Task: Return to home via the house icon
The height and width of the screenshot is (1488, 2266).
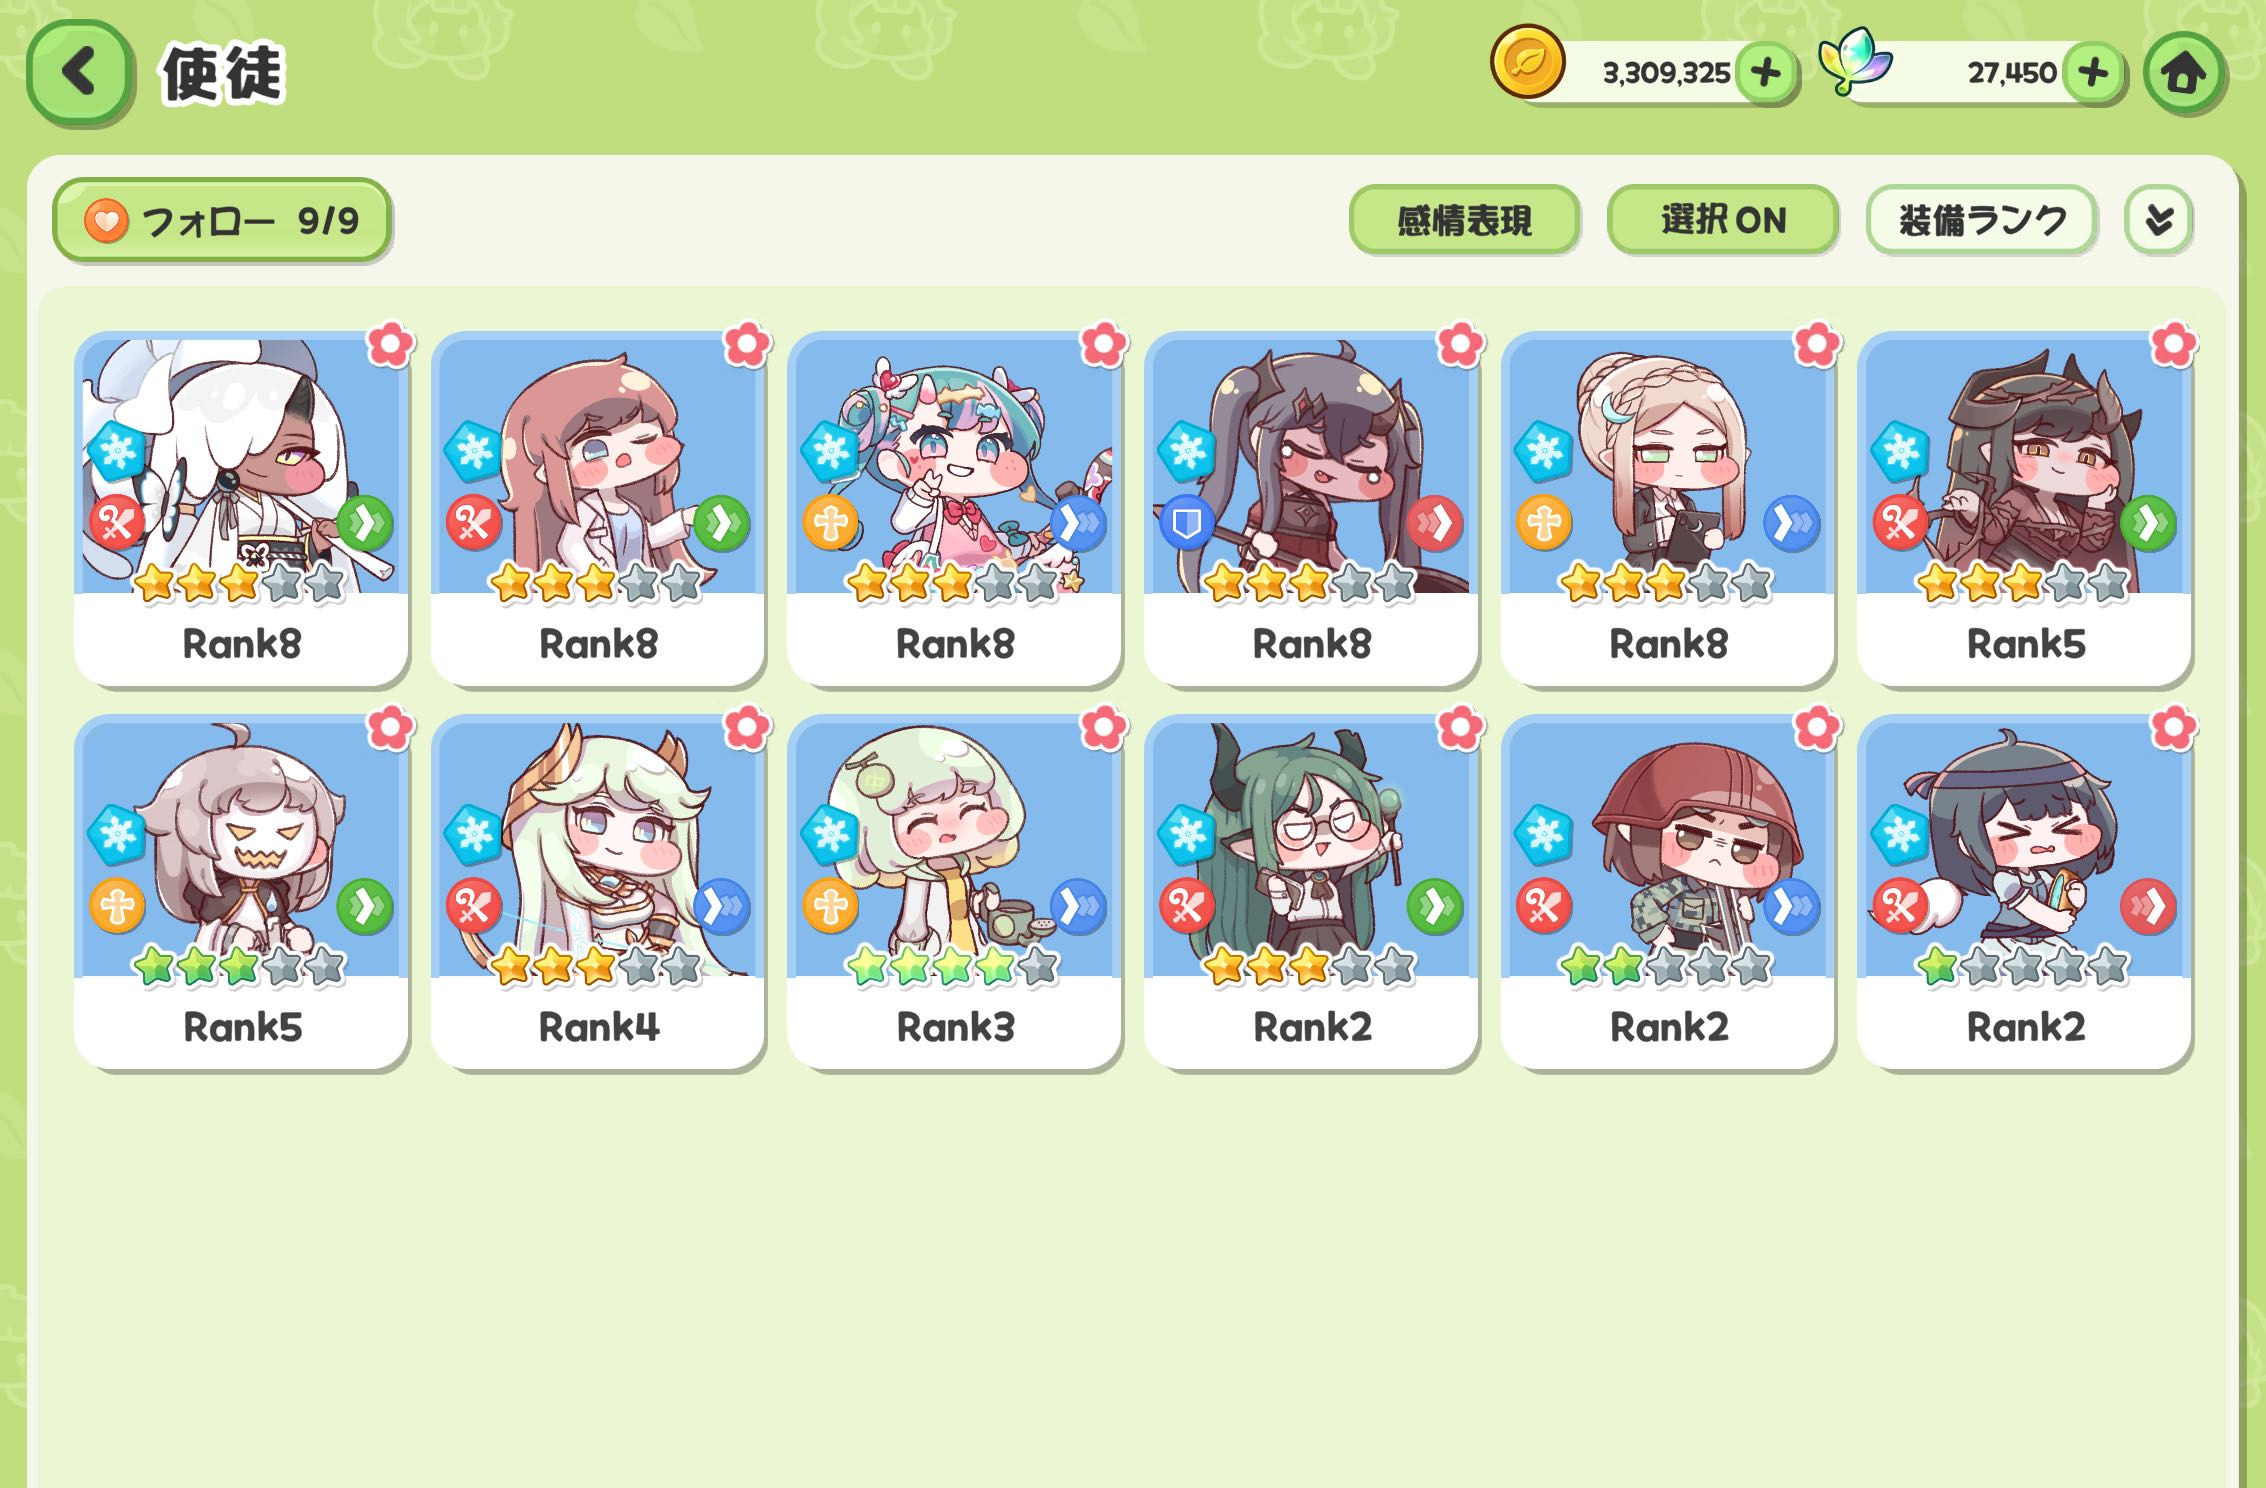Action: (x=2184, y=73)
